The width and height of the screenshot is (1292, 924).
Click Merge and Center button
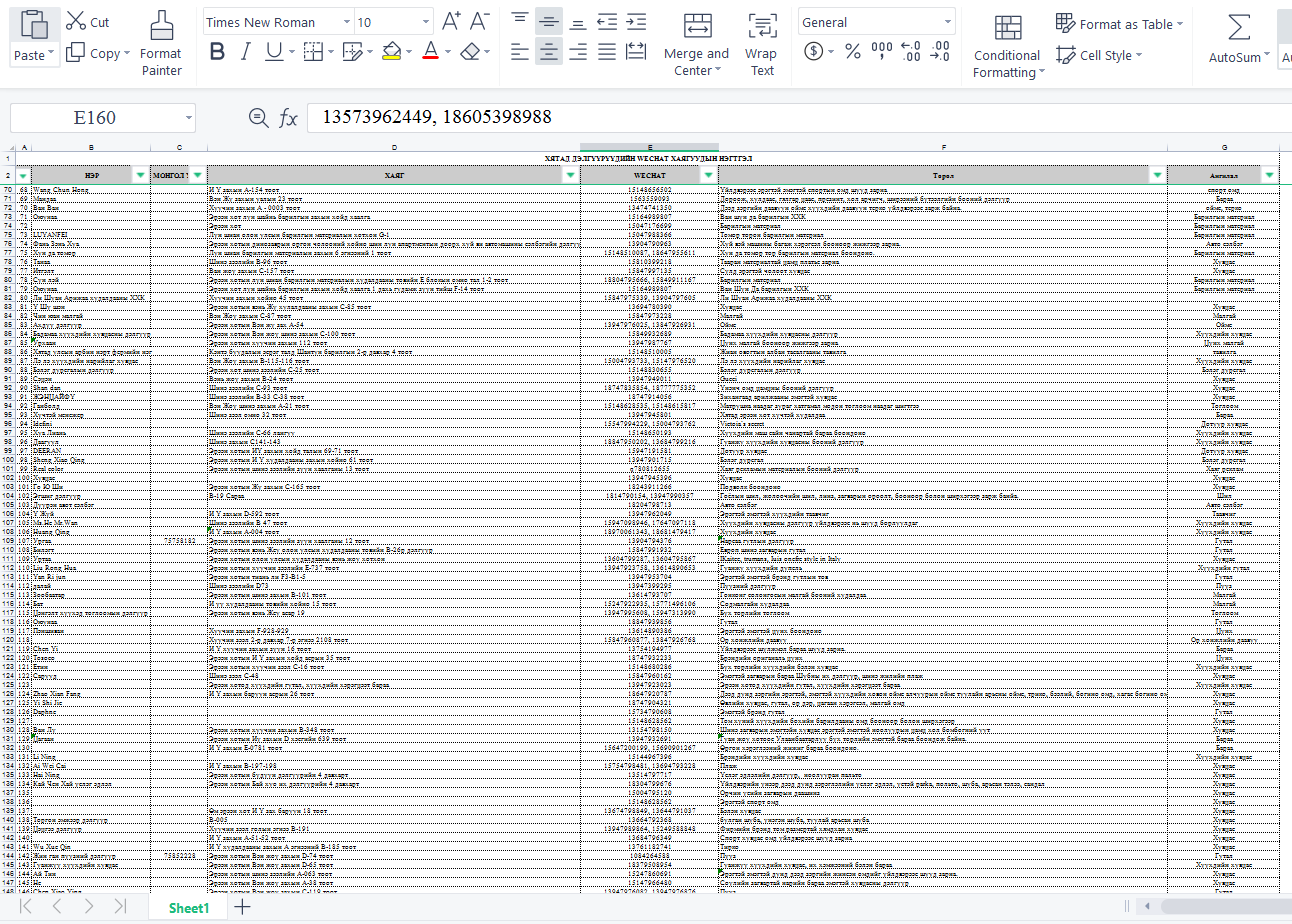click(697, 44)
